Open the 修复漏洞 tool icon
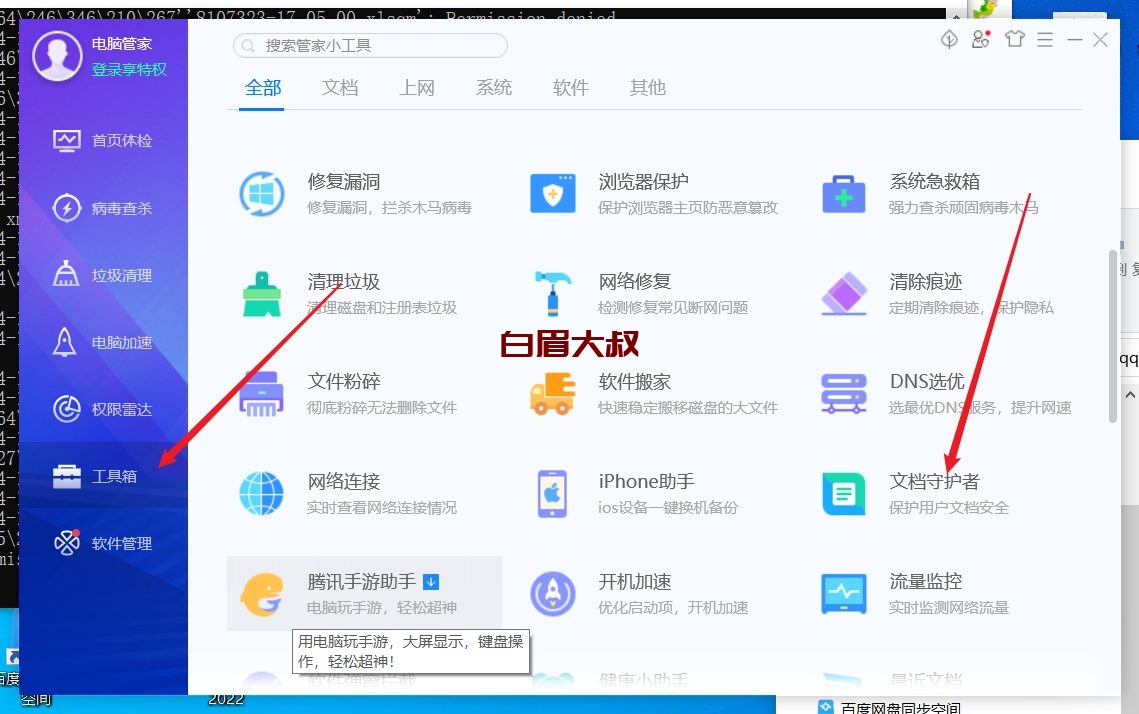This screenshot has width=1139, height=714. [262, 194]
